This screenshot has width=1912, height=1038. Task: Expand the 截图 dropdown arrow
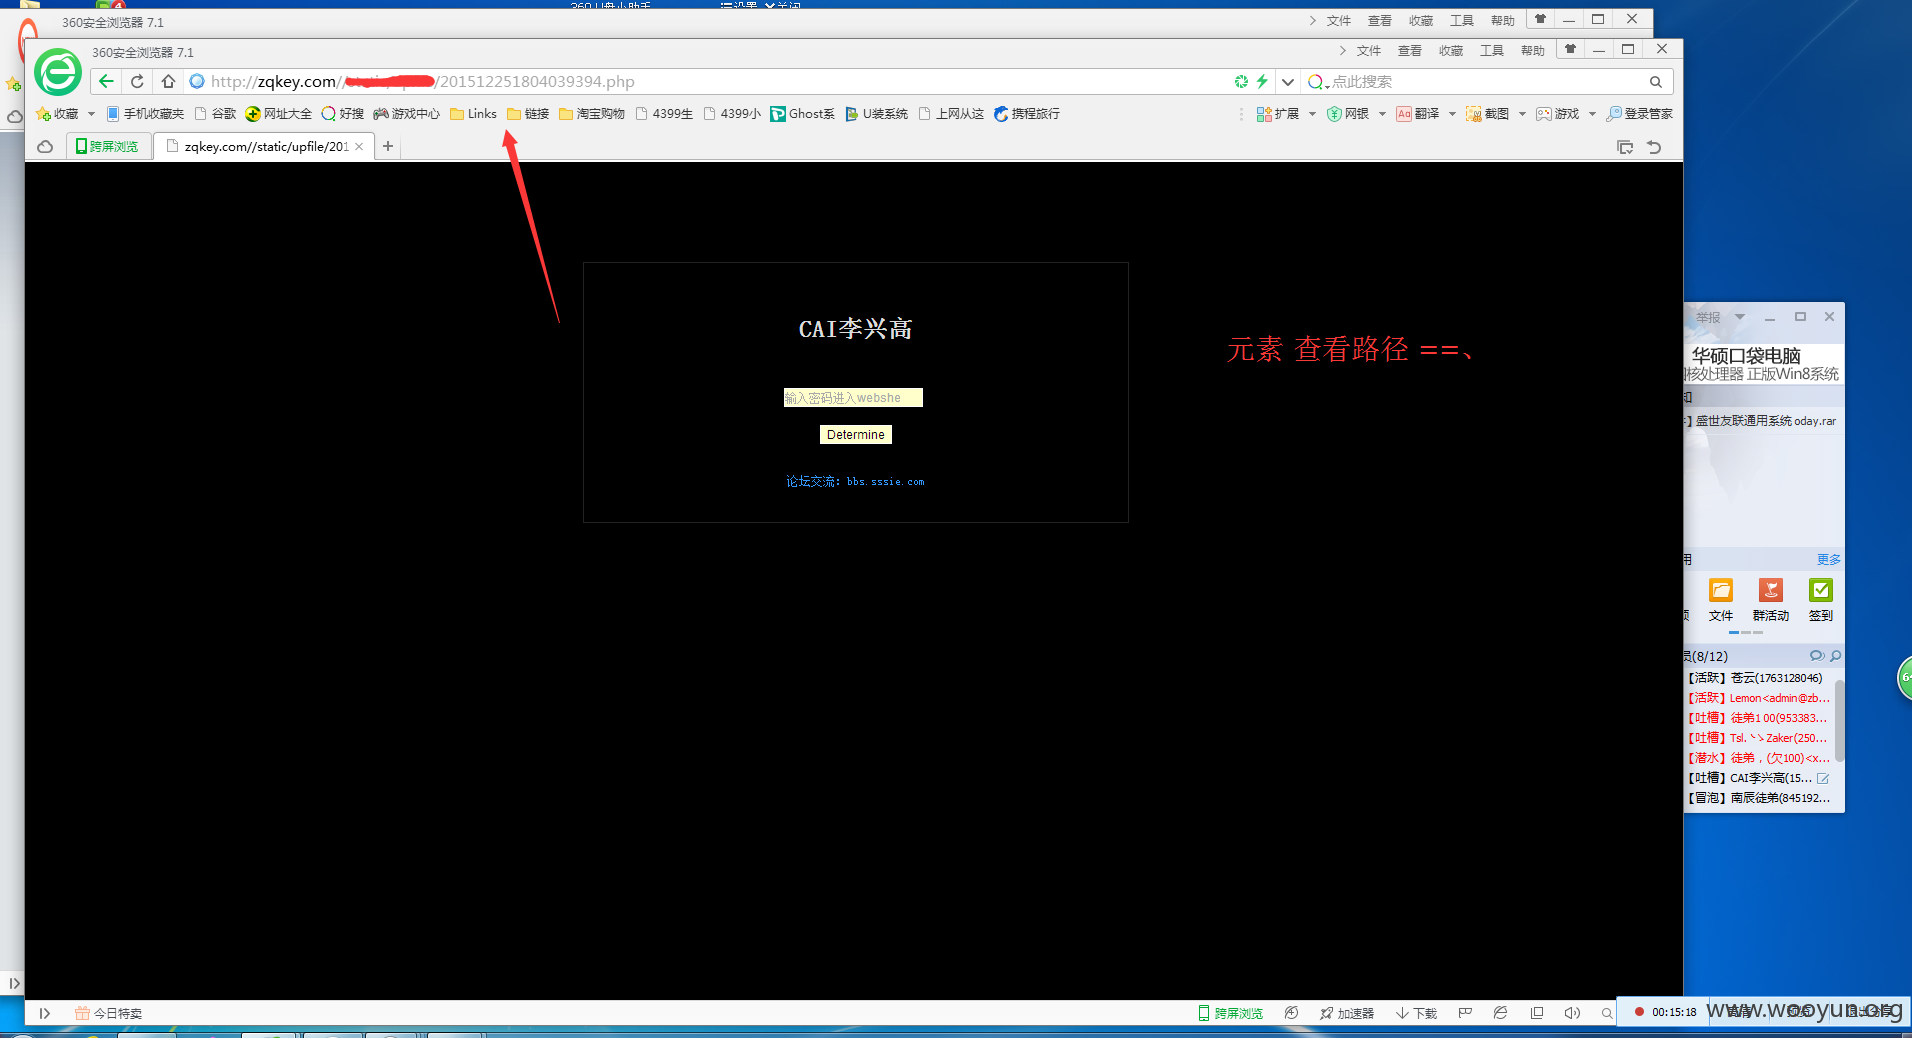(x=1522, y=114)
